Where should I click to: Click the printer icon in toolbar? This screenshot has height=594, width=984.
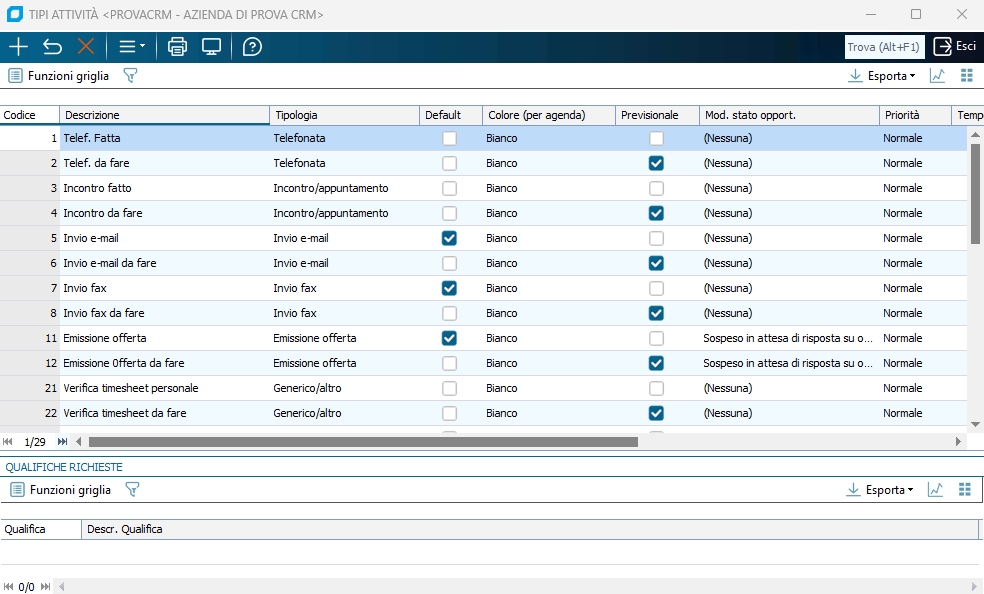coord(178,47)
